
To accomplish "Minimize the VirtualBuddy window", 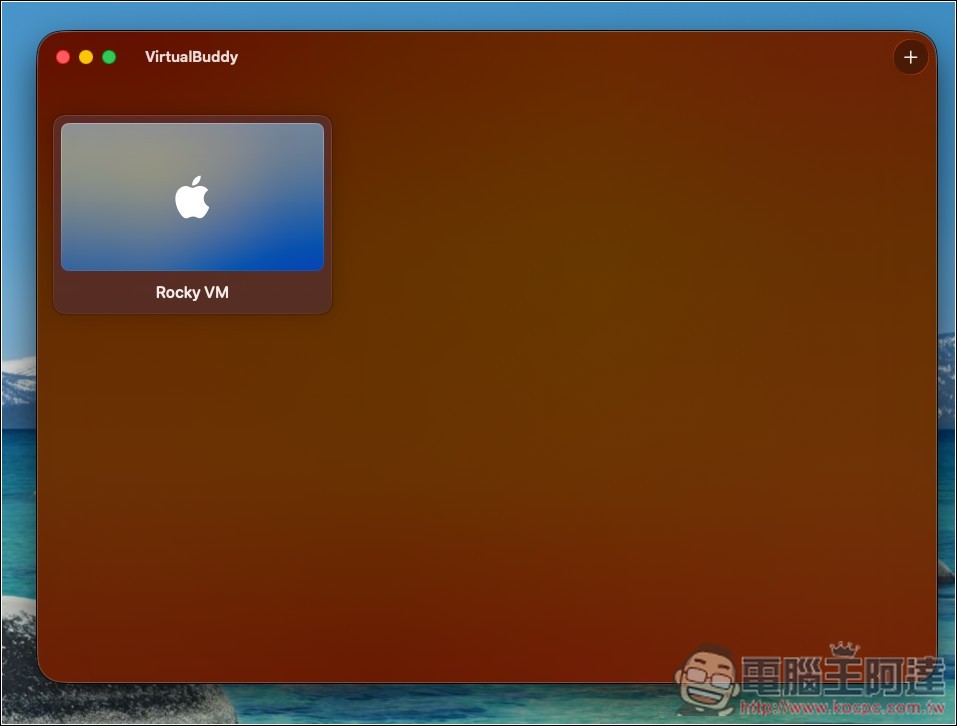I will (x=86, y=57).
